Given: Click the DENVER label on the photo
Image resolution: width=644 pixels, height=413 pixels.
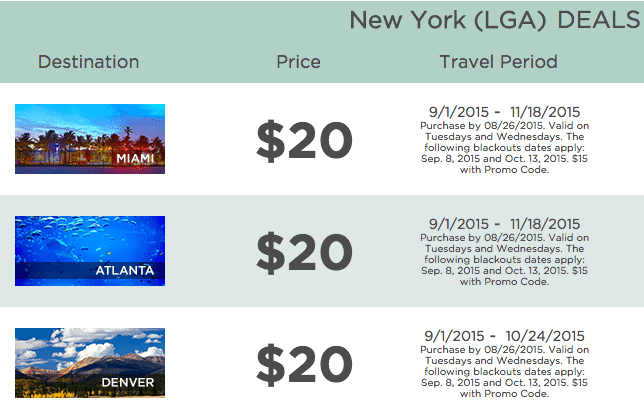Looking at the screenshot, I should click(128, 382).
